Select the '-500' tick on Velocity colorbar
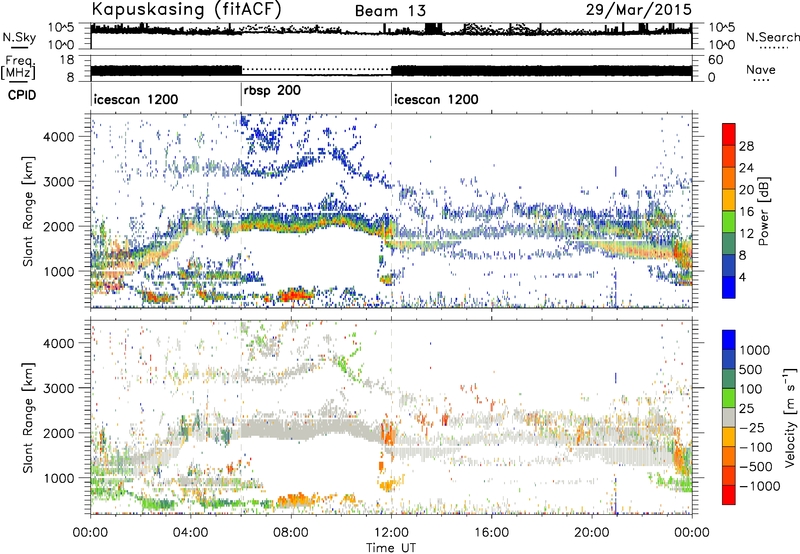This screenshot has width=800, height=554. pyautogui.click(x=756, y=467)
